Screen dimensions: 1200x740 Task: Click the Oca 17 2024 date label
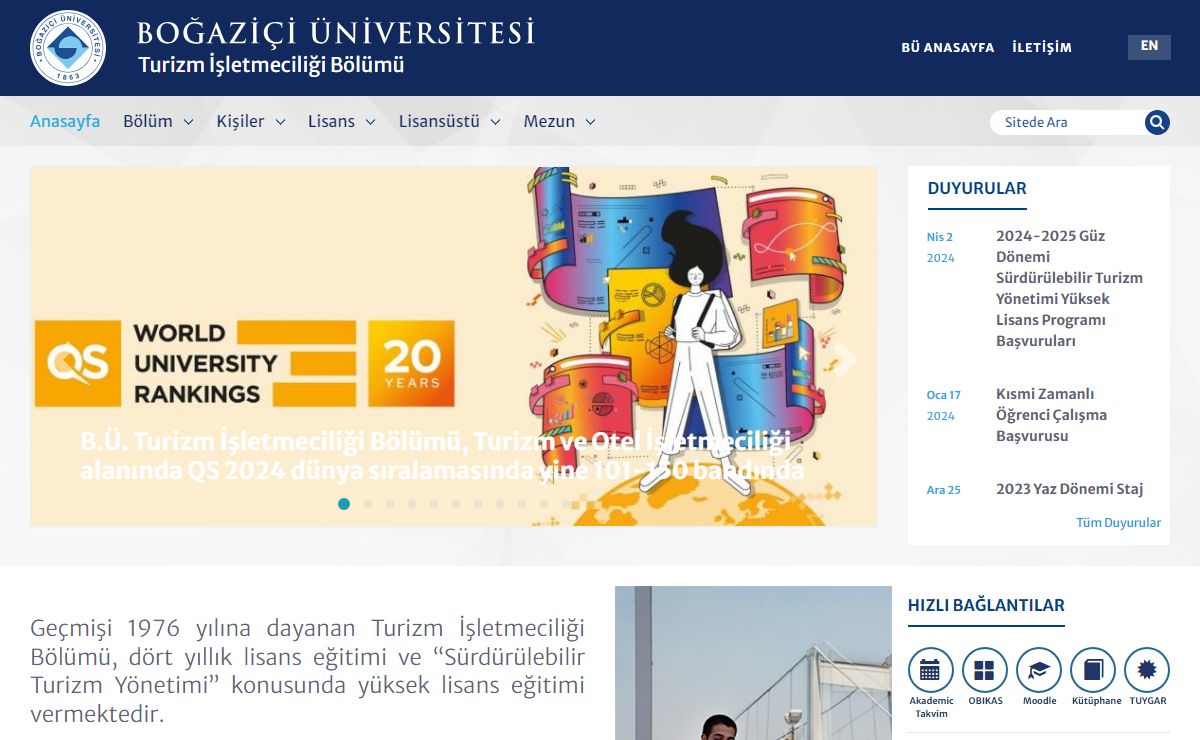click(943, 405)
